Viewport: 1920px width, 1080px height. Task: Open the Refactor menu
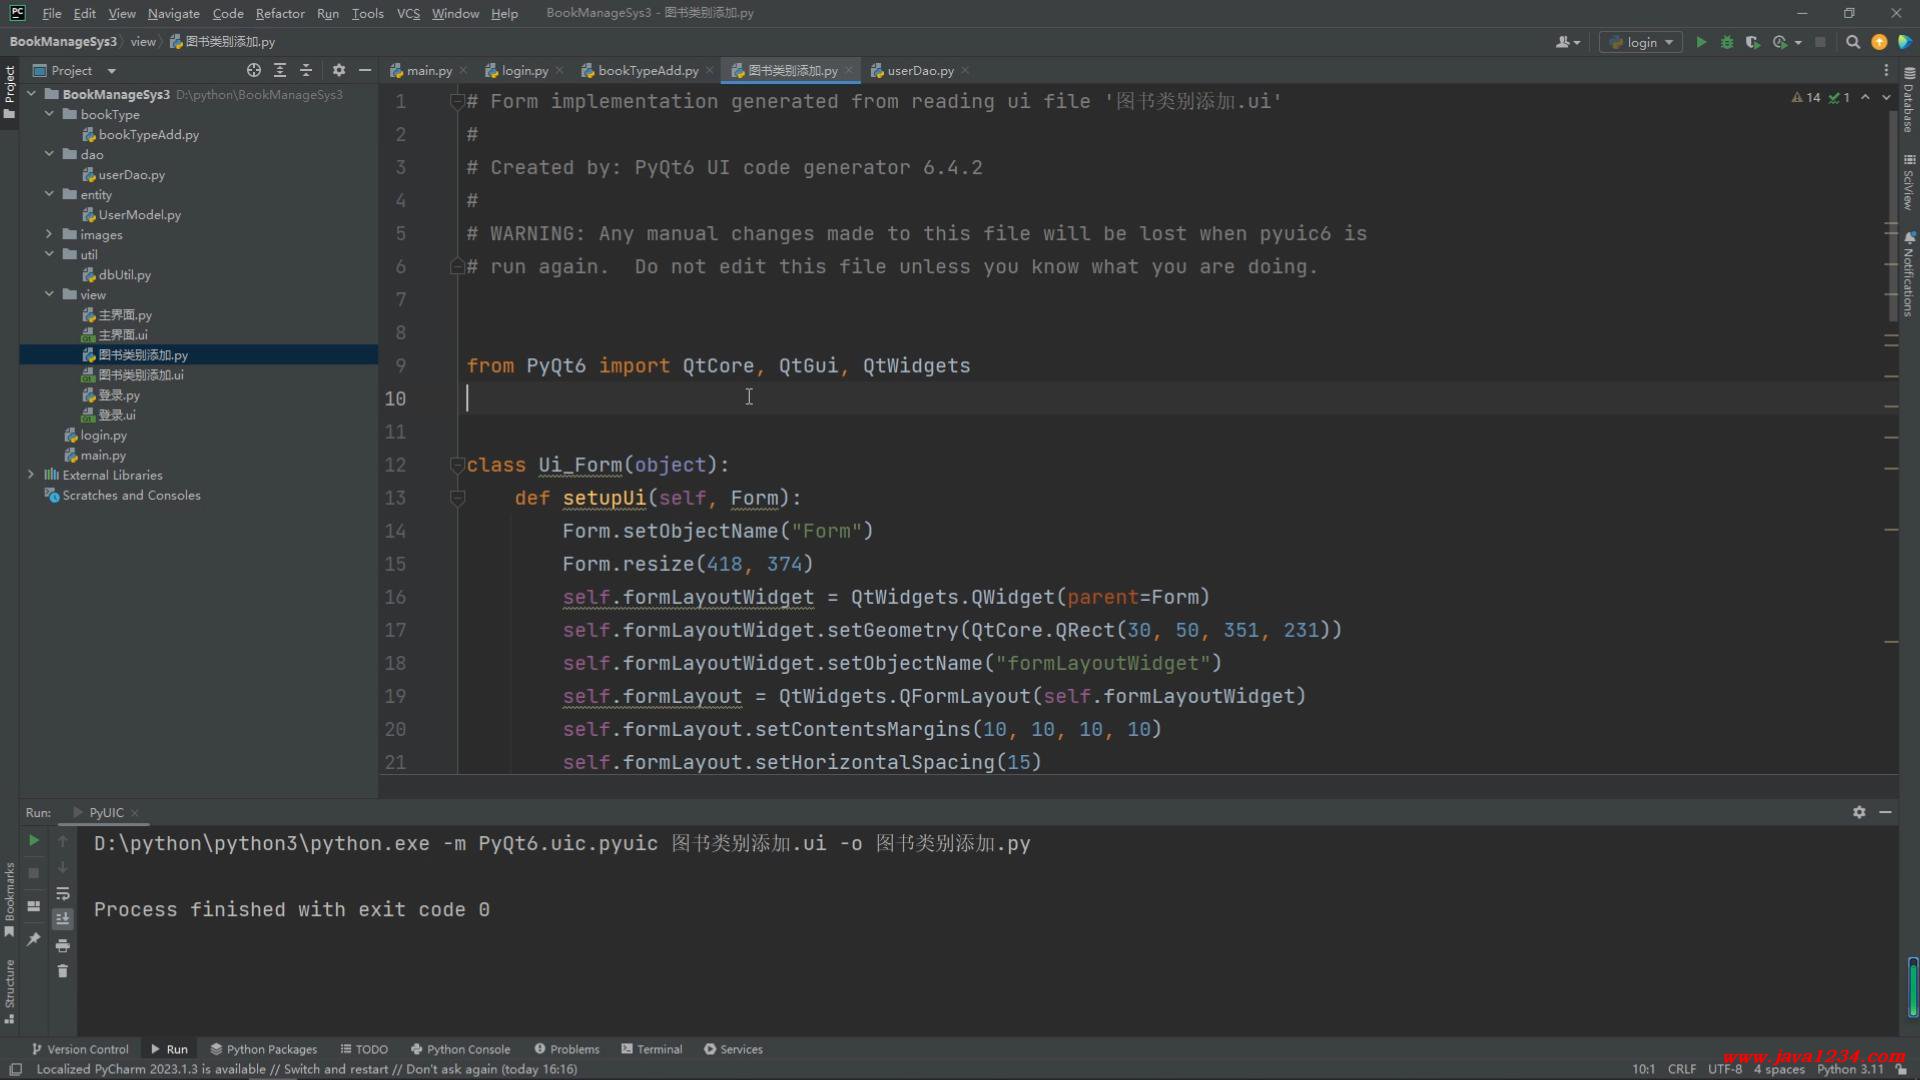[280, 13]
